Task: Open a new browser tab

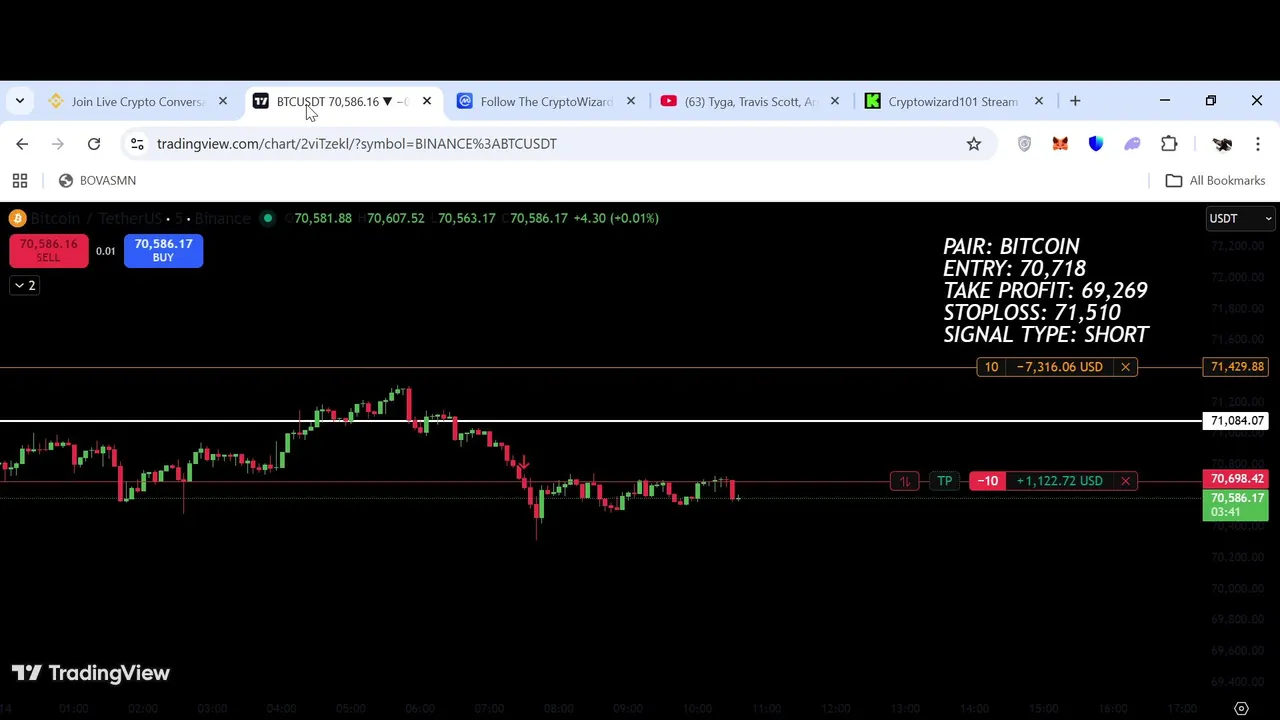Action: pos(1075,101)
